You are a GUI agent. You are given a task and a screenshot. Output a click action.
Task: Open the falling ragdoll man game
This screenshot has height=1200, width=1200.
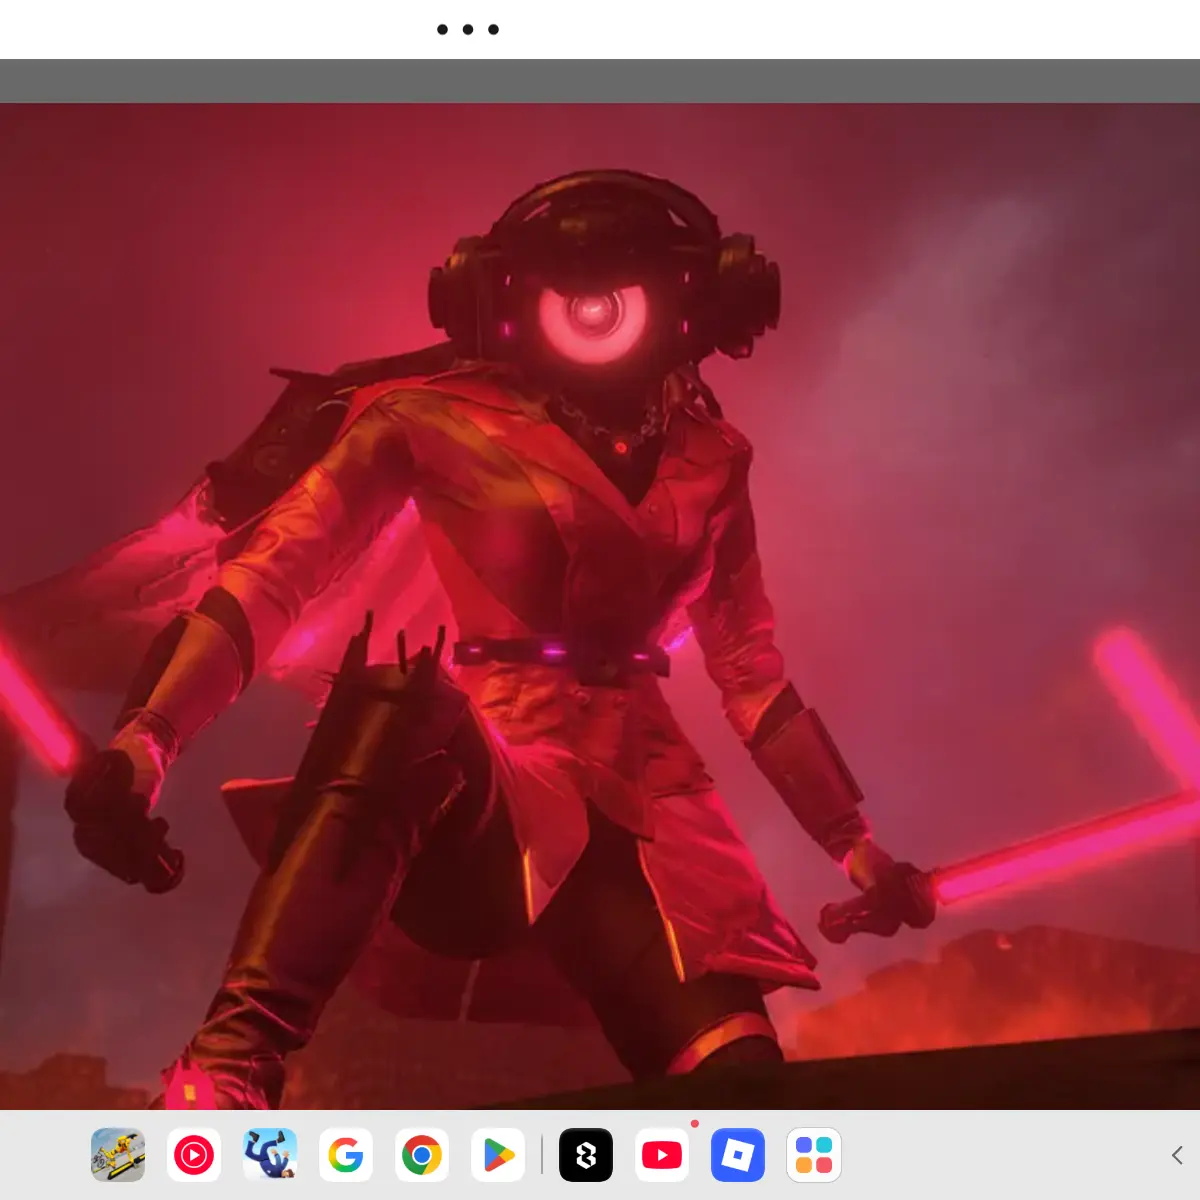[270, 1155]
